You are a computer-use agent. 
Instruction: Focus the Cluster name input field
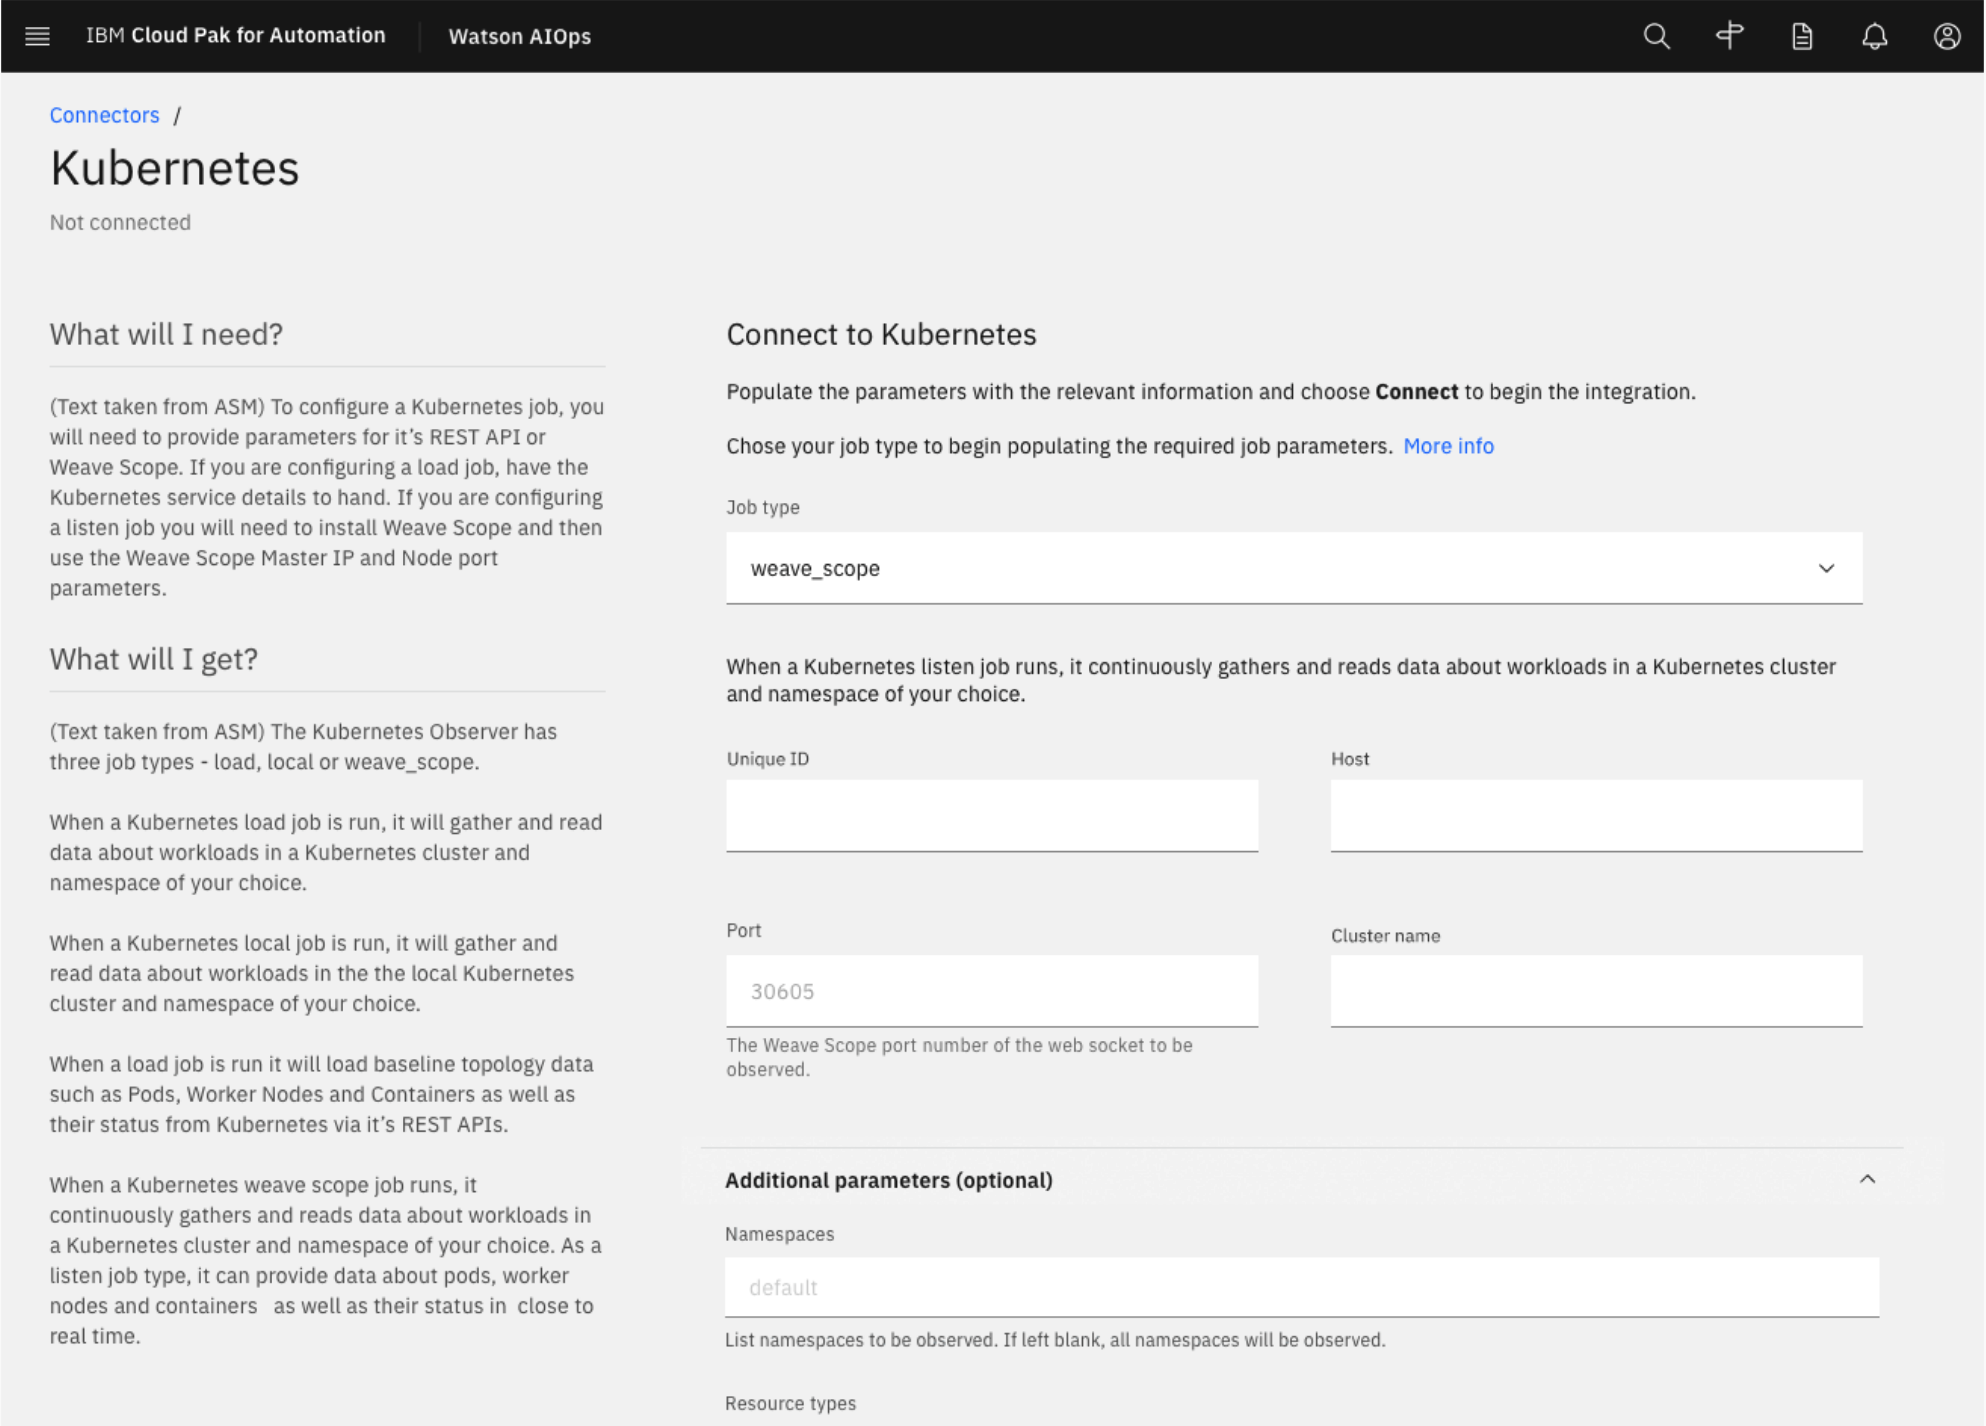point(1595,991)
